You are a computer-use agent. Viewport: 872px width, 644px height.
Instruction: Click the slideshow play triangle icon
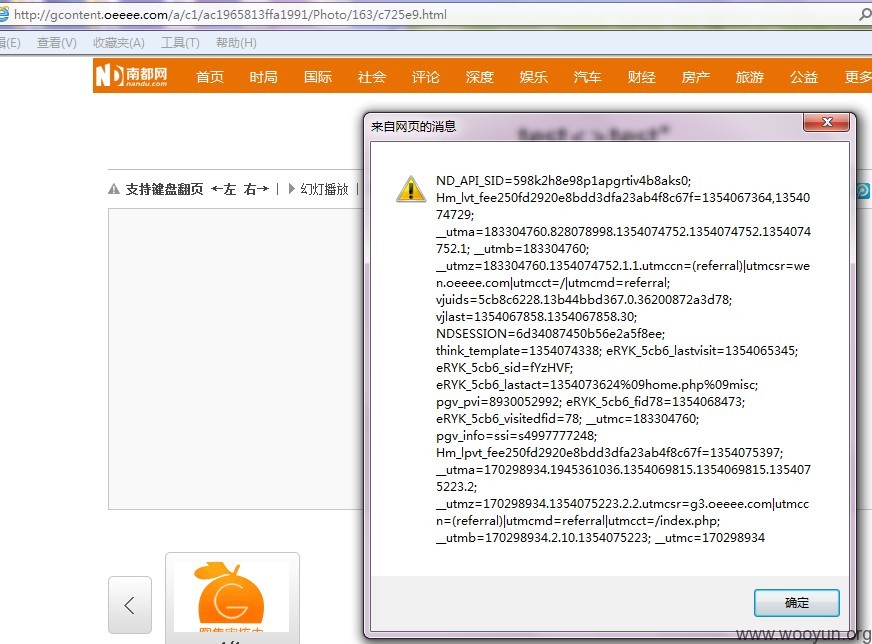291,189
